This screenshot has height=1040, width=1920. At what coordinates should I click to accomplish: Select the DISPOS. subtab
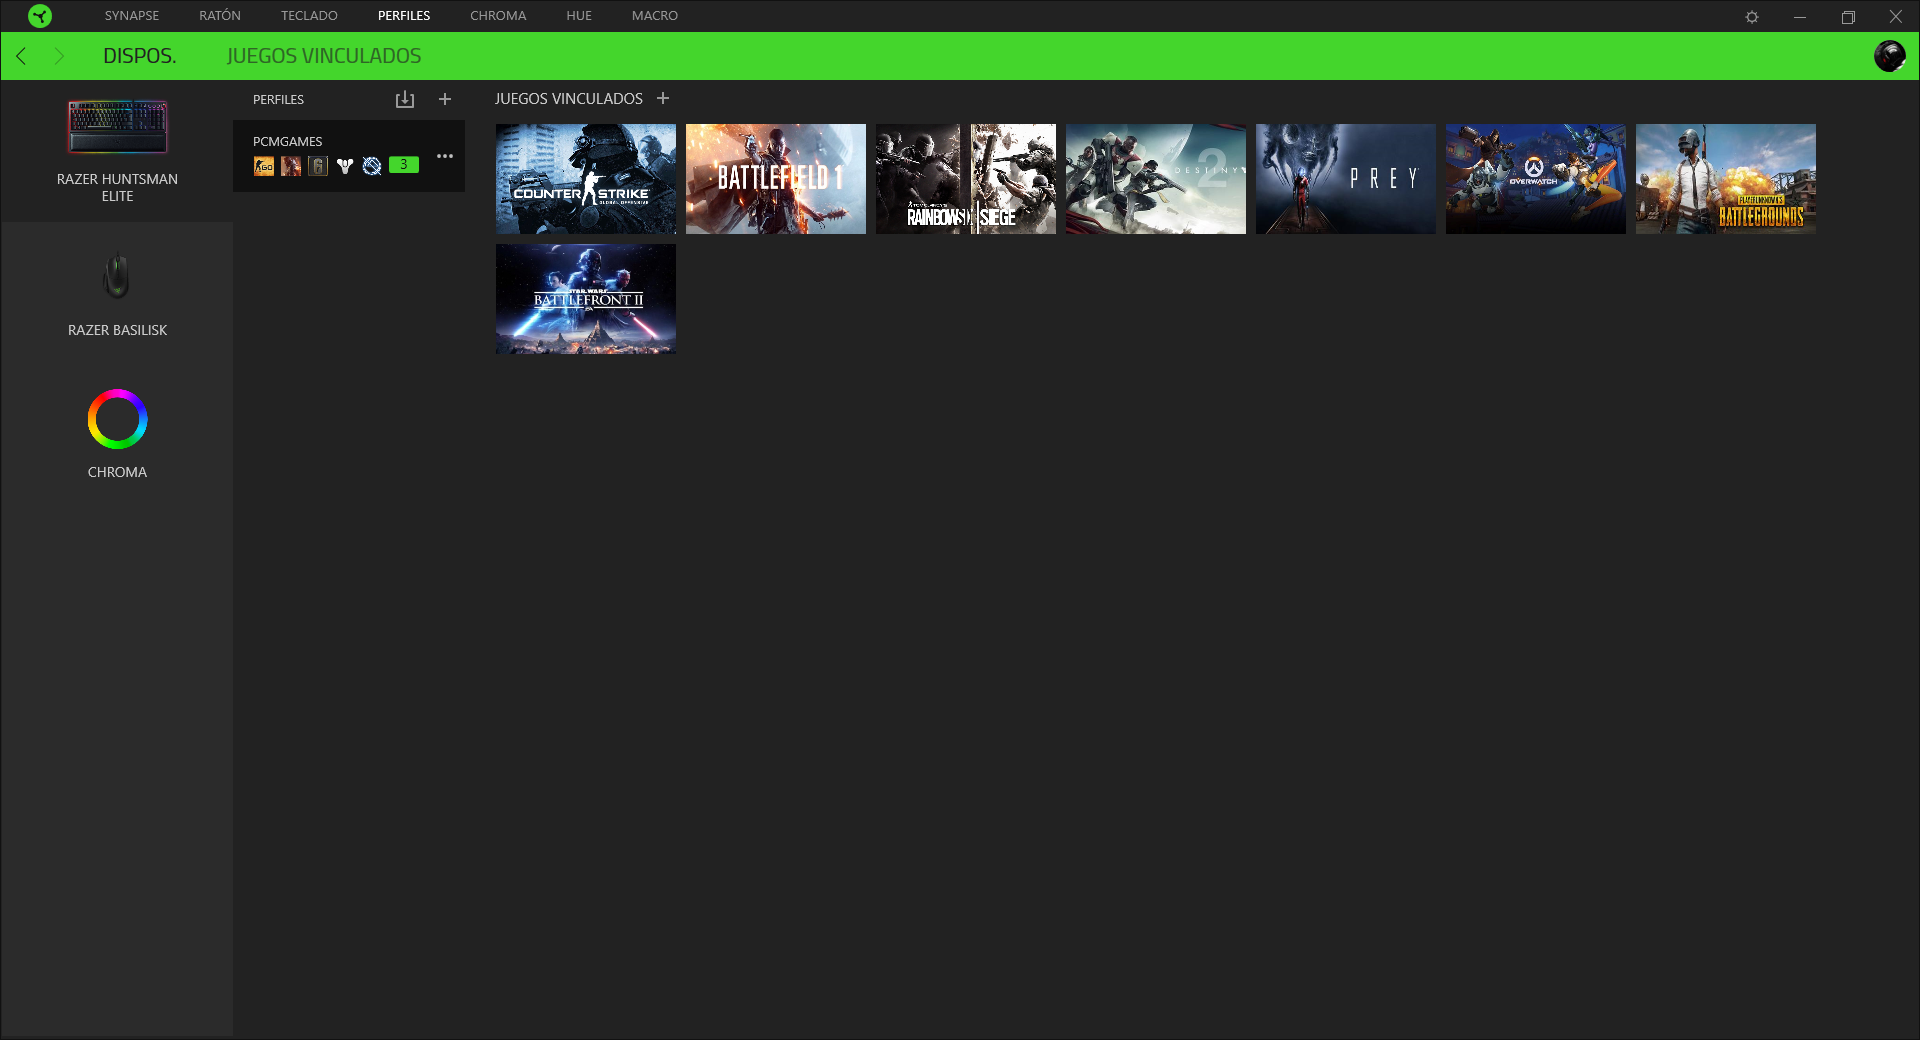[x=140, y=56]
